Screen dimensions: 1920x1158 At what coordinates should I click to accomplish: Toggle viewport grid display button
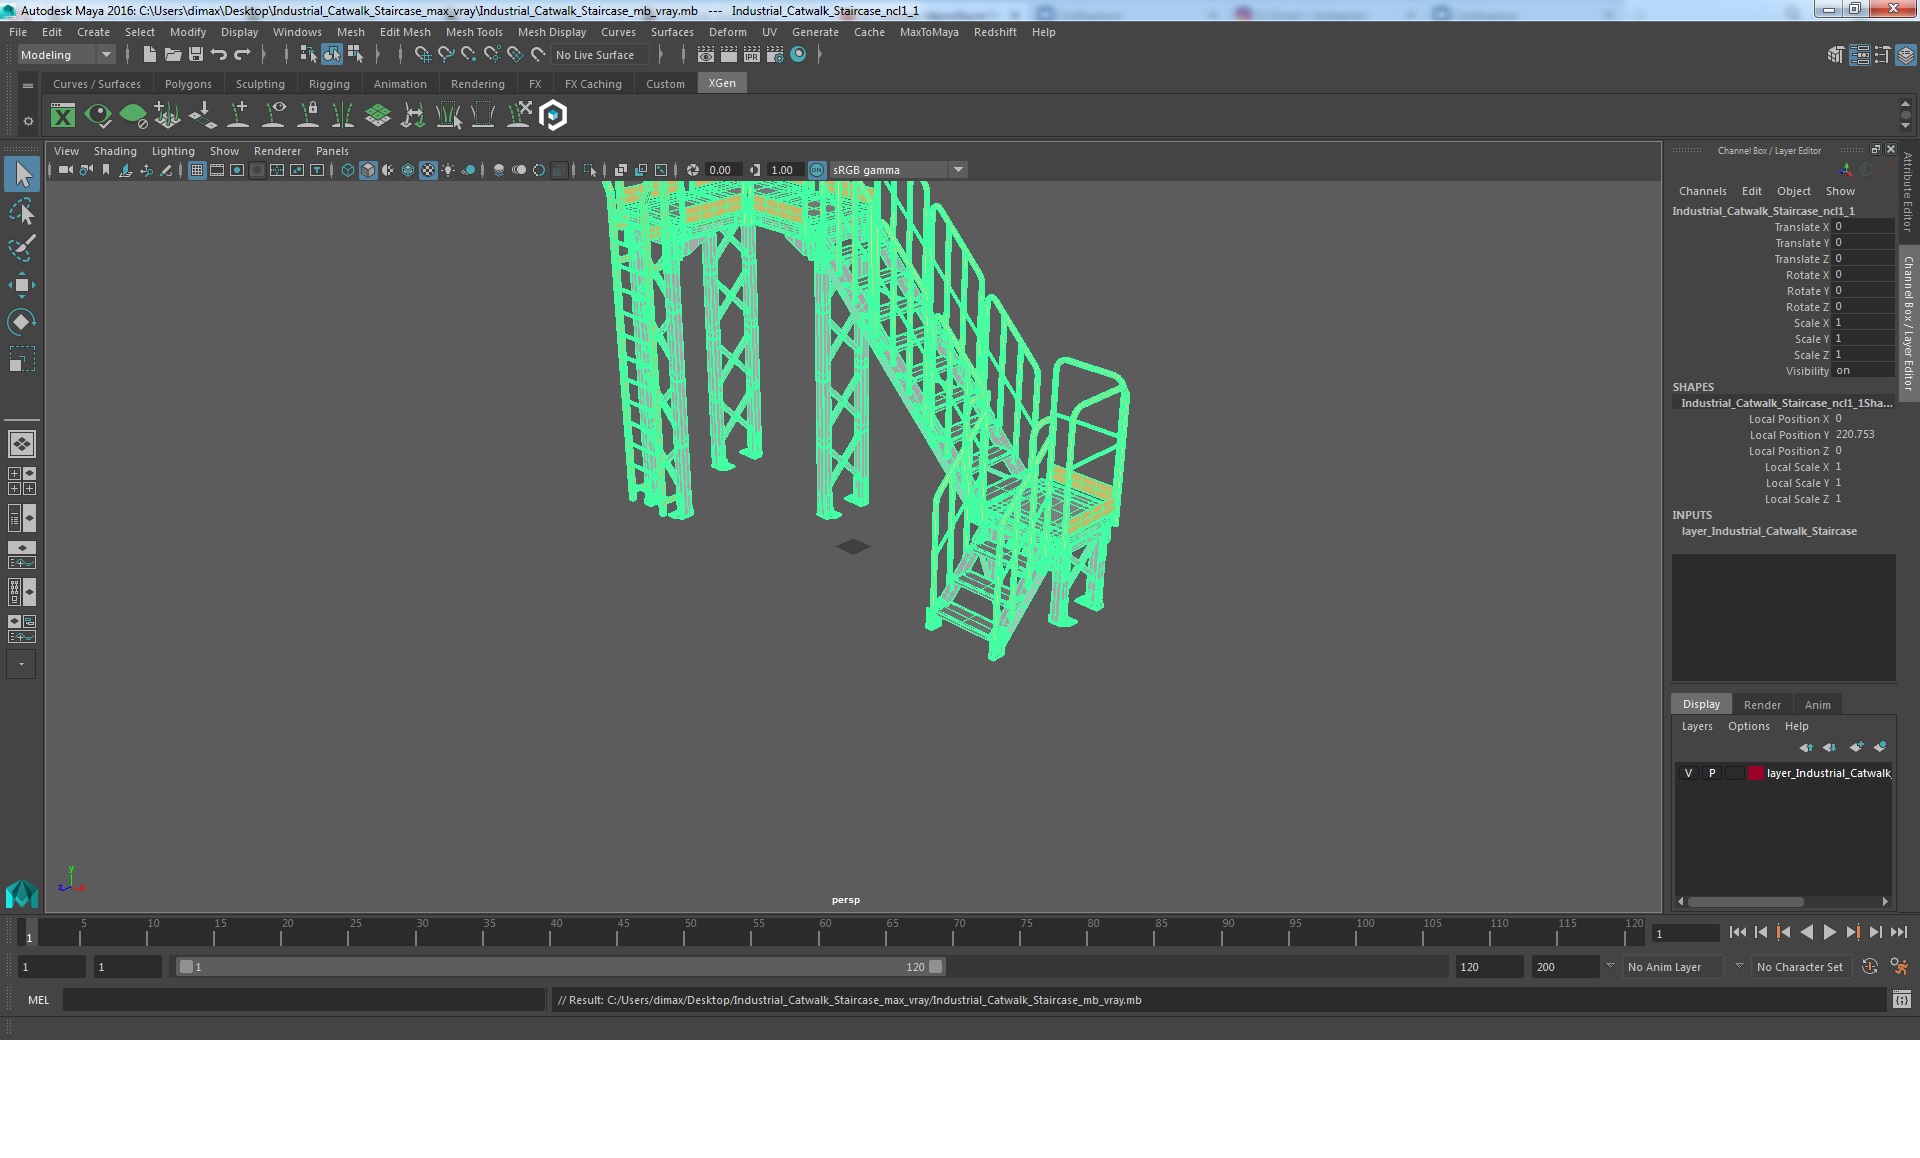tap(197, 170)
